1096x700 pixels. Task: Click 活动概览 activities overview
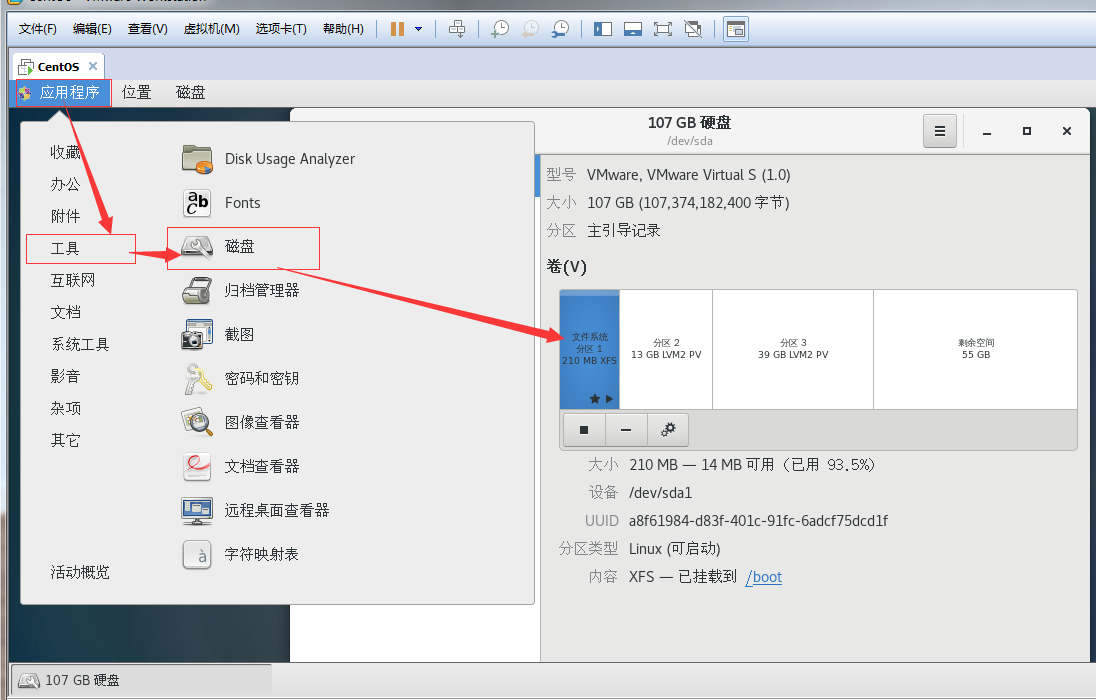80,572
